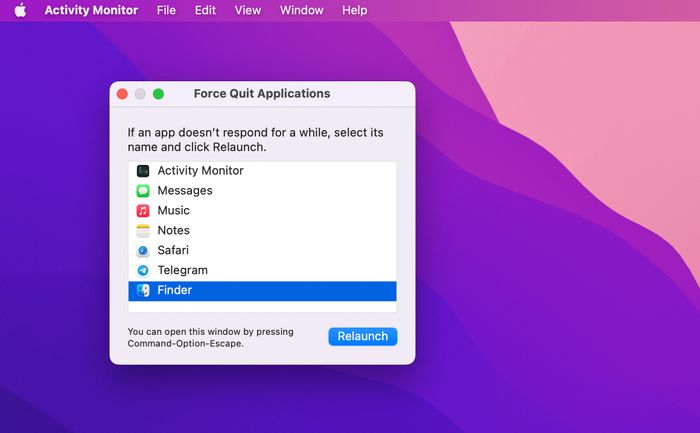This screenshot has height=433, width=700.
Task: Open the Activity Monitor application menu
Action: click(x=91, y=10)
